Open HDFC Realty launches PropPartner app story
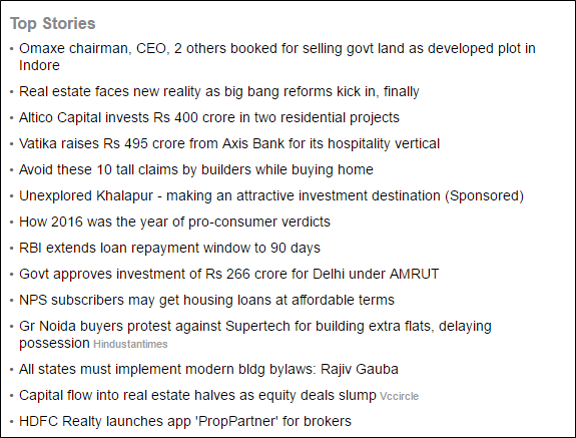This screenshot has width=576, height=438. click(185, 421)
